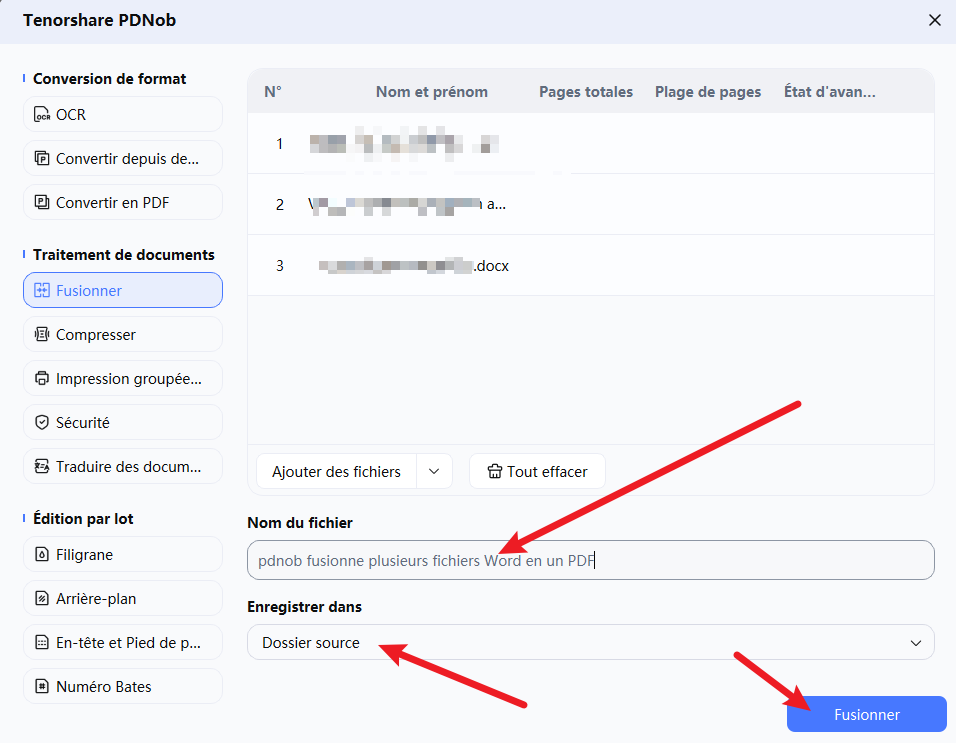Click the N° column header
Image resolution: width=956 pixels, height=743 pixels.
tap(273, 92)
